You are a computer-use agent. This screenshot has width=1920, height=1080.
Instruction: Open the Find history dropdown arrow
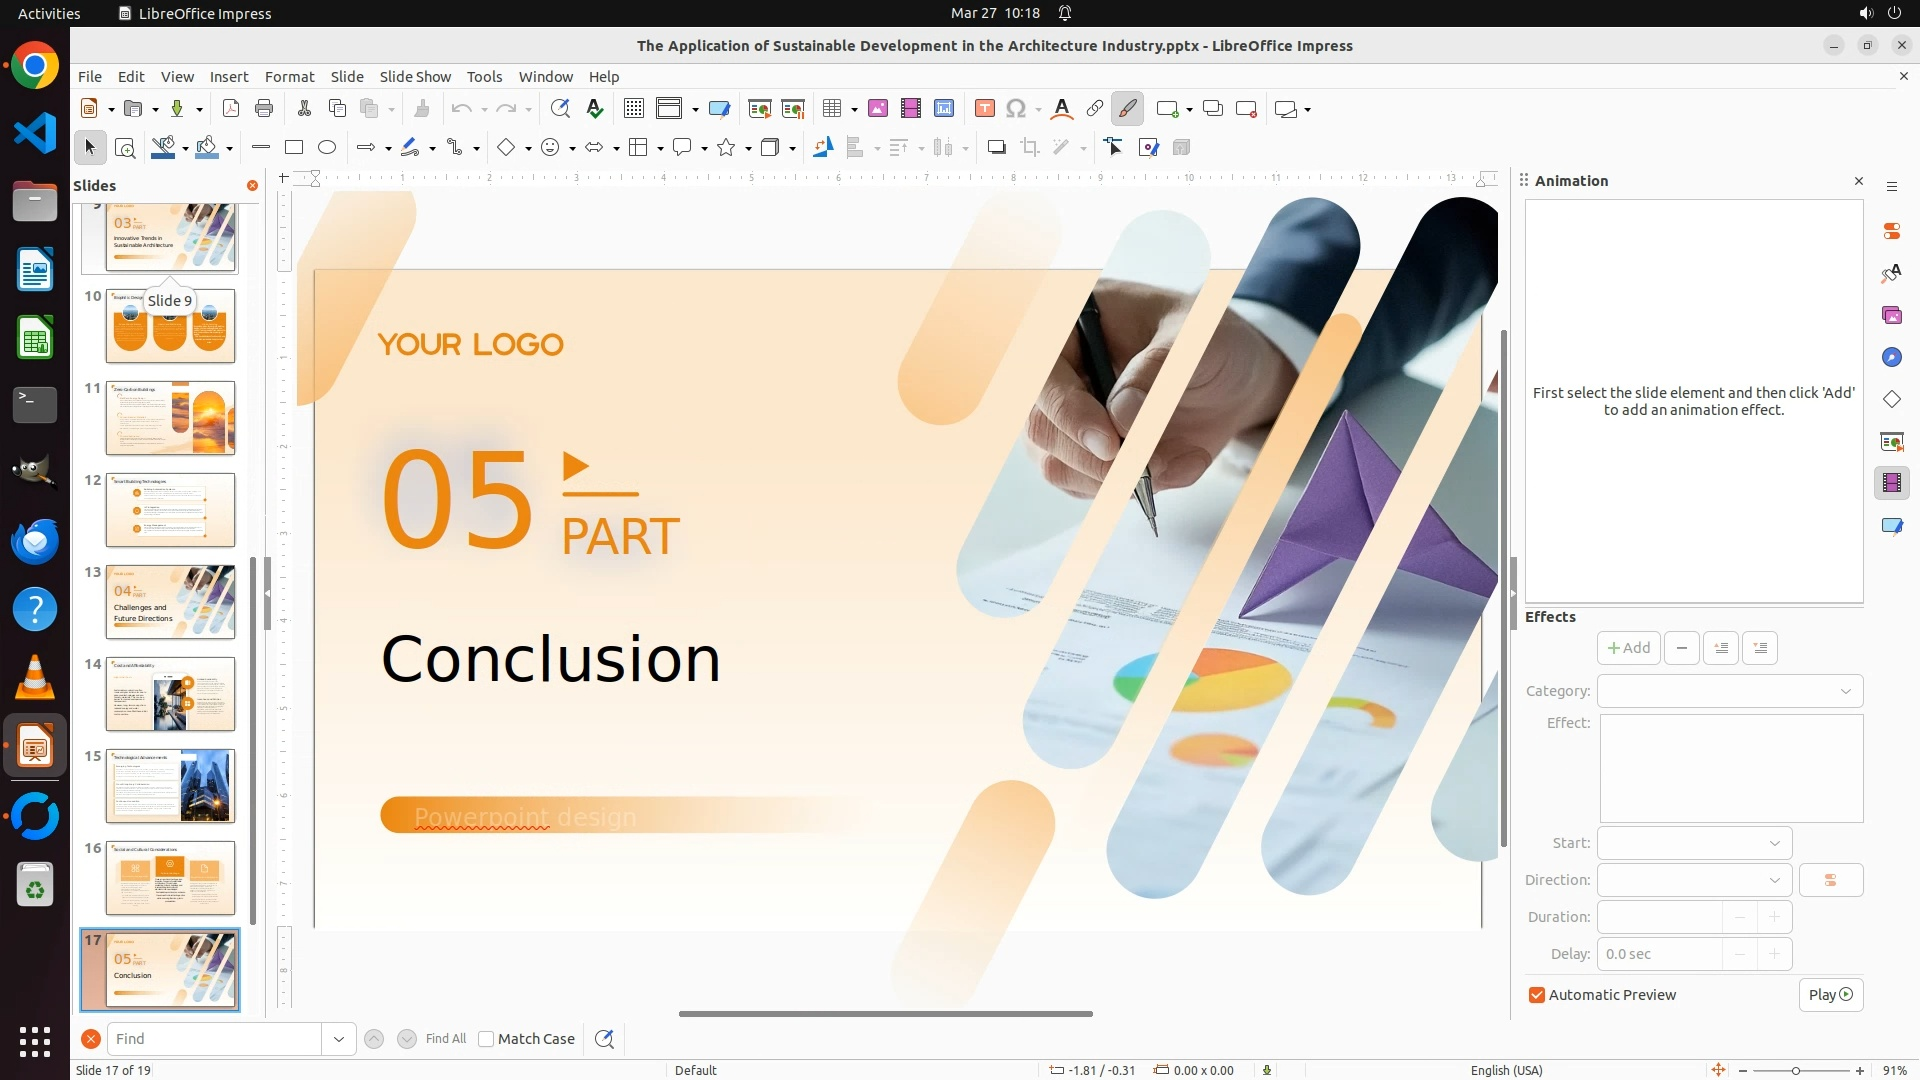(338, 1039)
